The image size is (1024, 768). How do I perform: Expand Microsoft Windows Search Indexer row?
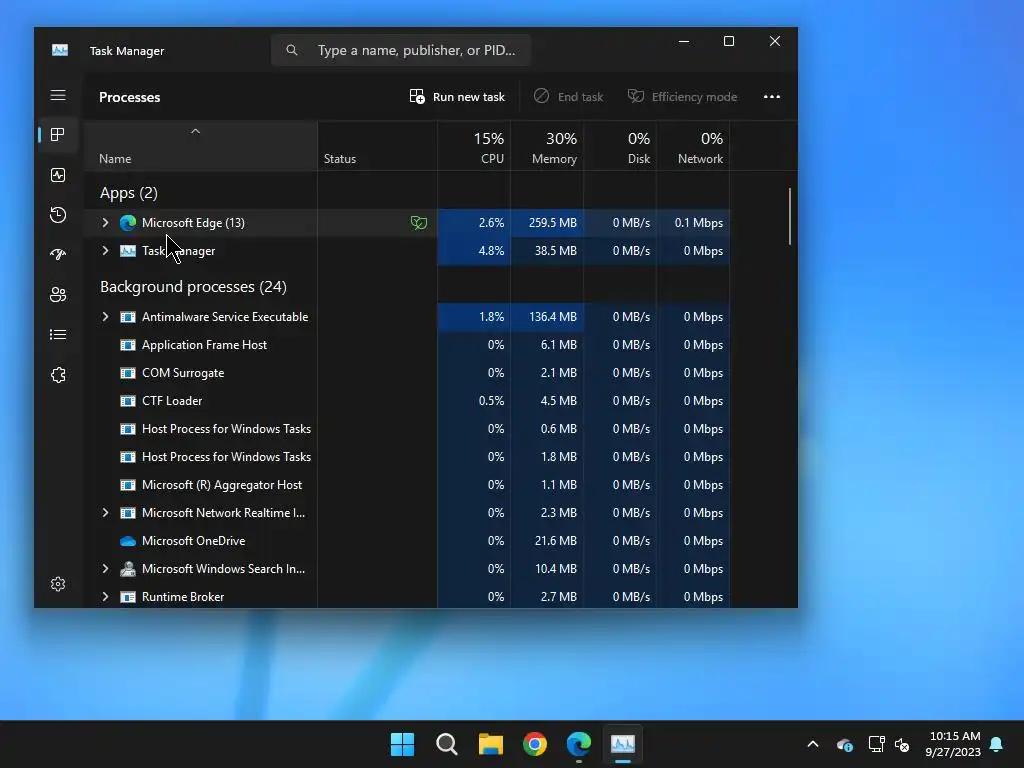[x=105, y=569]
